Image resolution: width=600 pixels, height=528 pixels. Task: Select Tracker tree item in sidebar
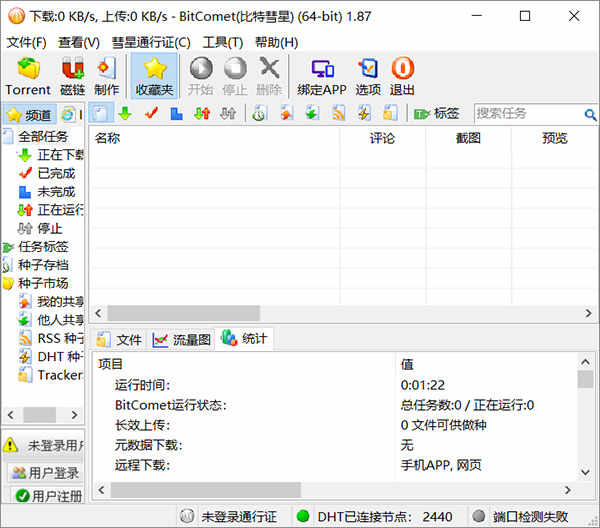[51, 375]
